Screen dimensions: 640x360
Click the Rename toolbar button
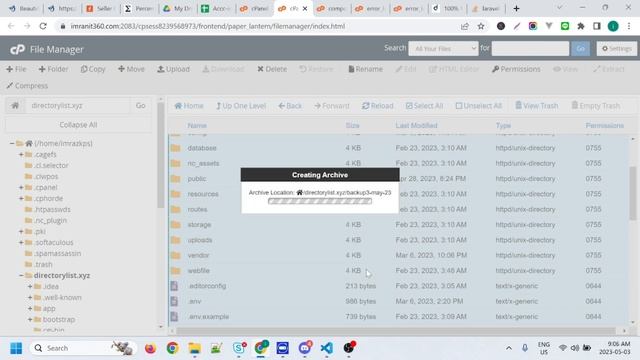pyautogui.click(x=365, y=69)
